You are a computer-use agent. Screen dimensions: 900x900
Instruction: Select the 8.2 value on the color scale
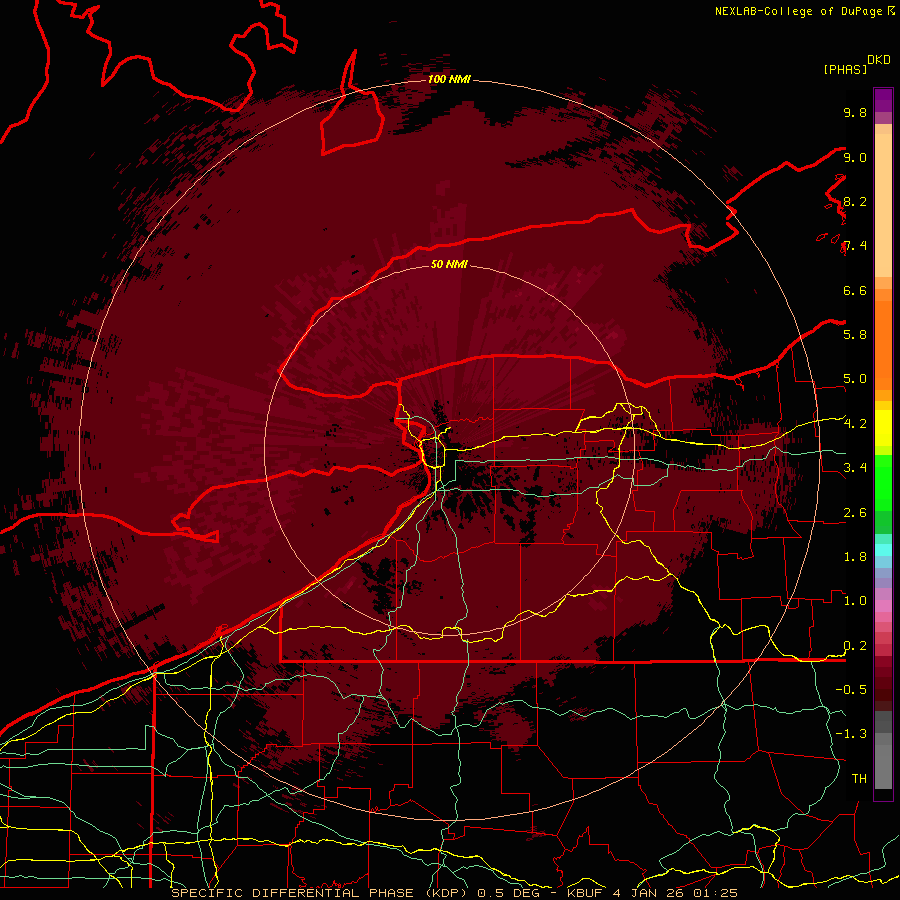(x=855, y=201)
